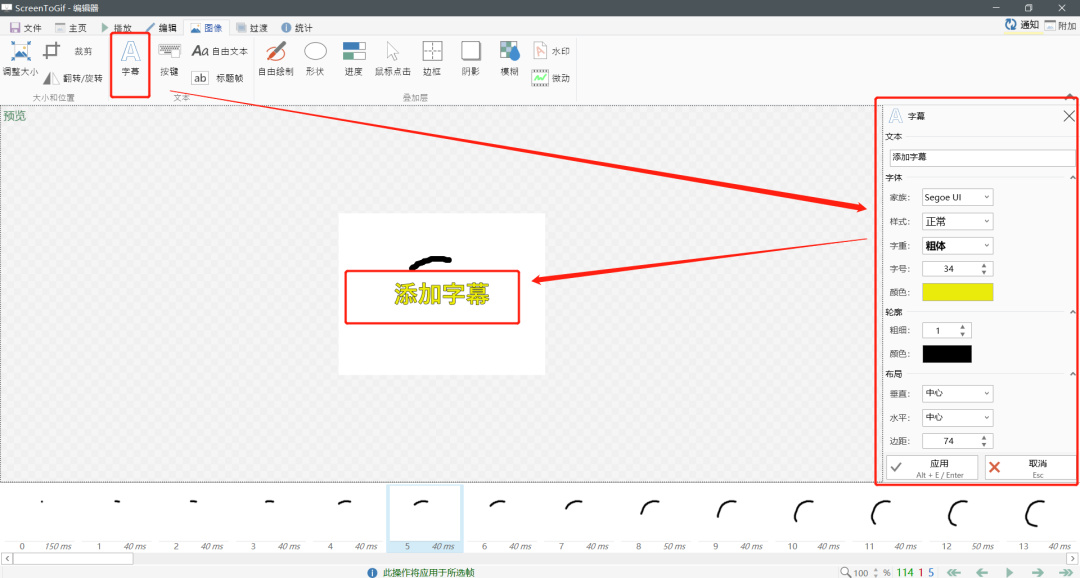Click the caption text input field

982,157
